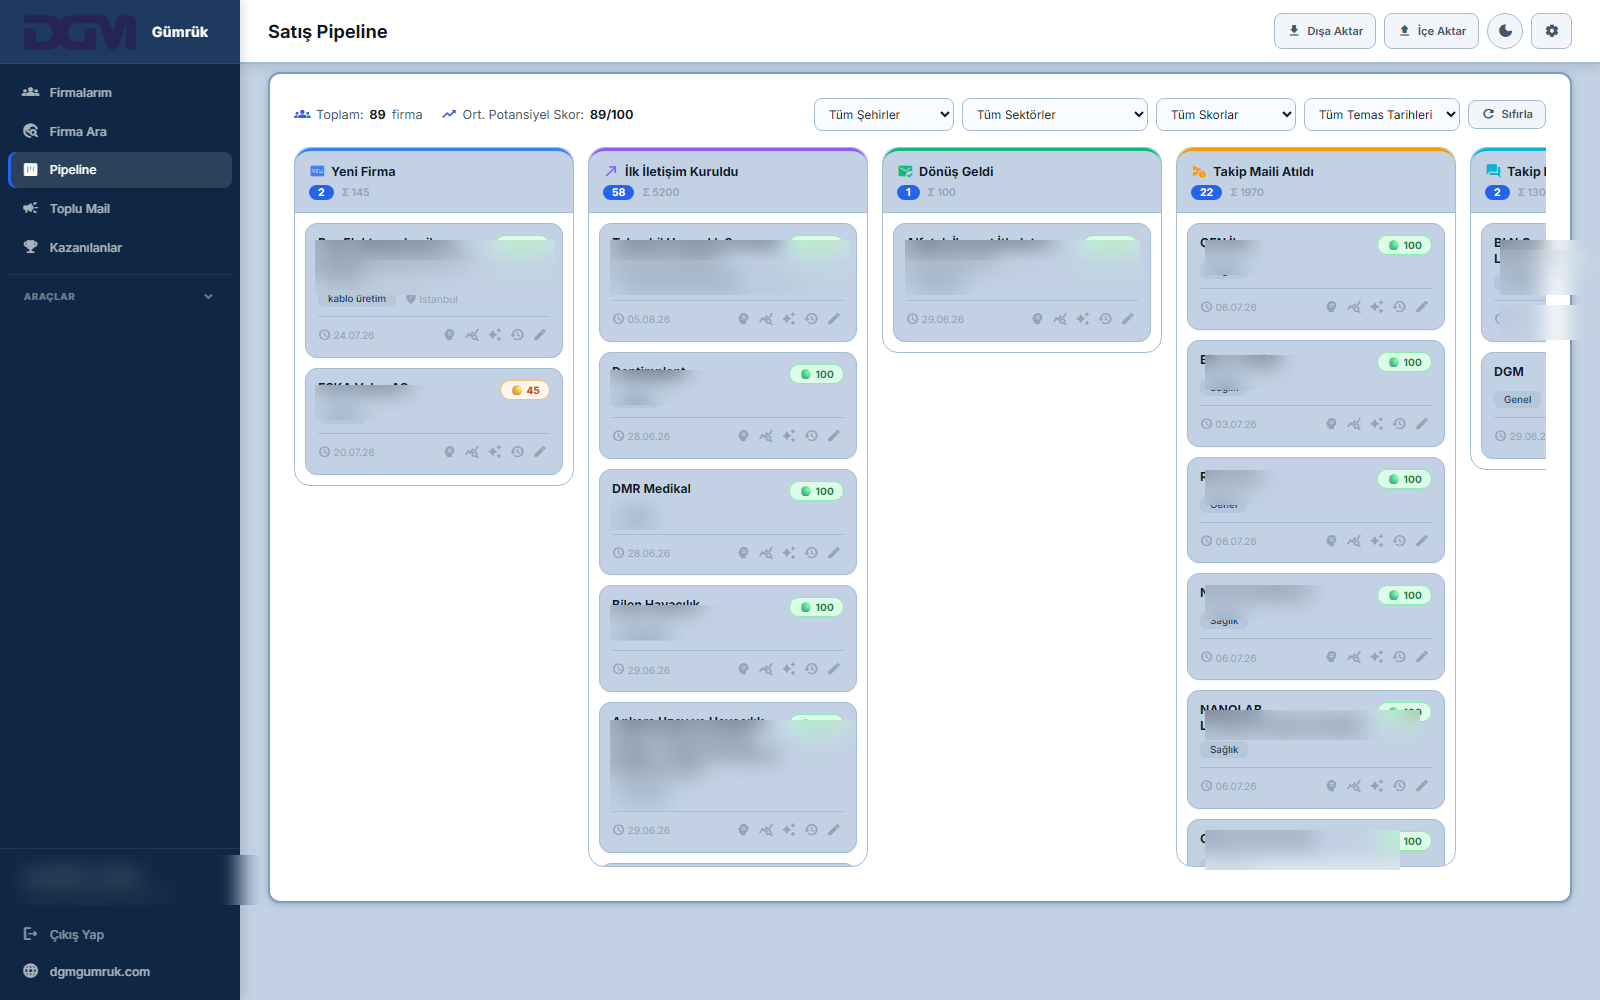
Task: Click the Yeni Firma column header
Action: (434, 181)
